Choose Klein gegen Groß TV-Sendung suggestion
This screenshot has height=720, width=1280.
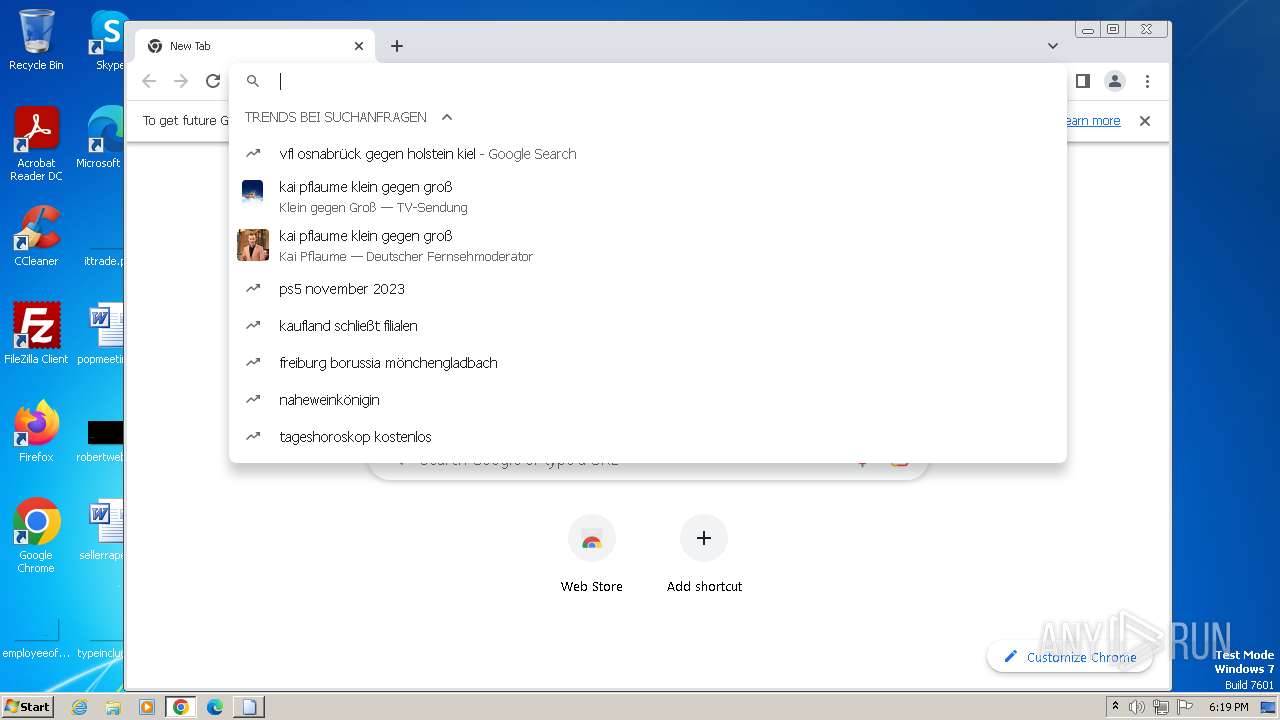(648, 197)
